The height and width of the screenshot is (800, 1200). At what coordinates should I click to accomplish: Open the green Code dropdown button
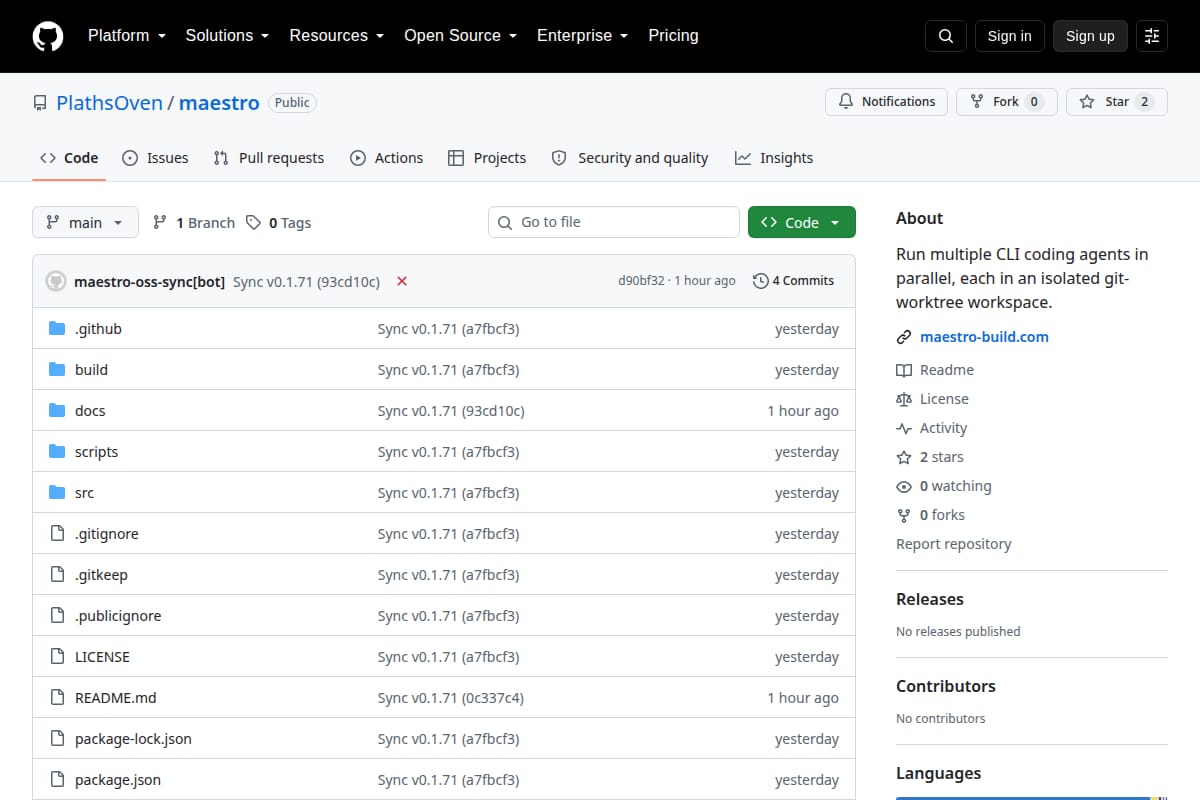[802, 223]
